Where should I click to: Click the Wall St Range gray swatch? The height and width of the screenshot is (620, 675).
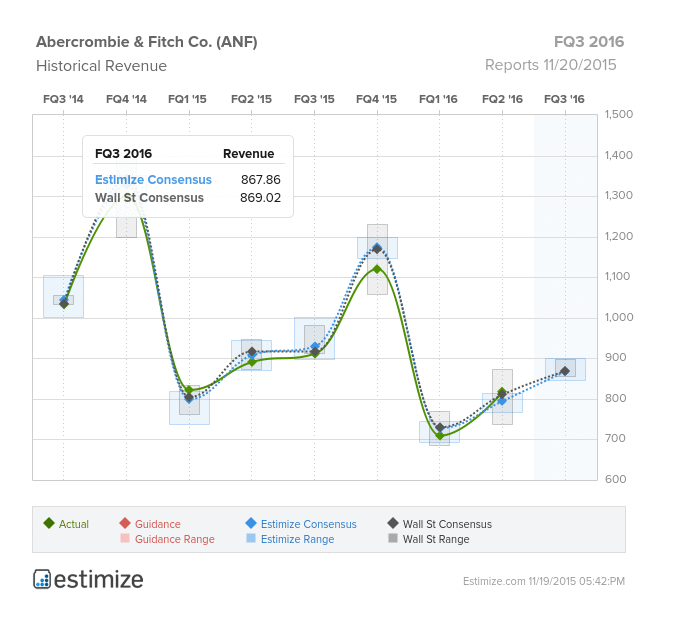(x=393, y=538)
